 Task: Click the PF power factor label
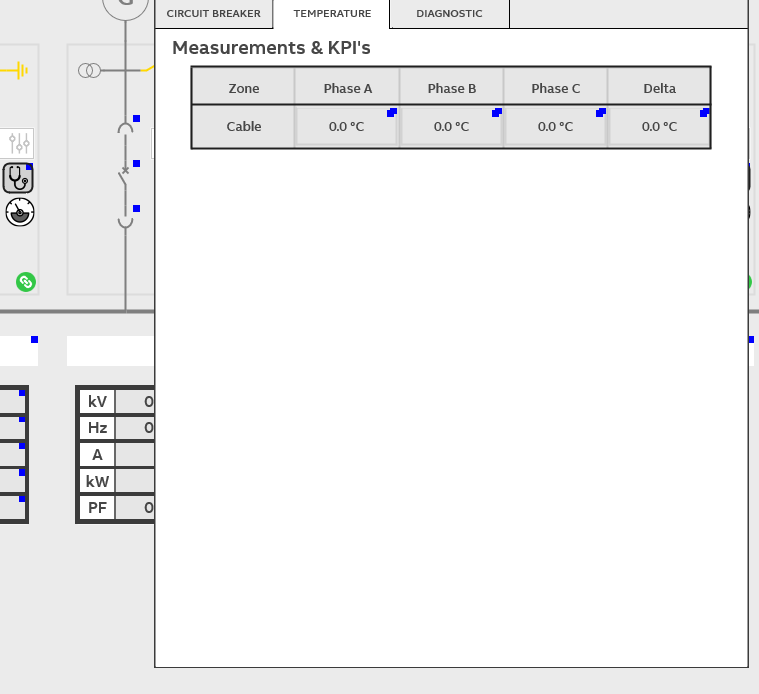pyautogui.click(x=97, y=508)
